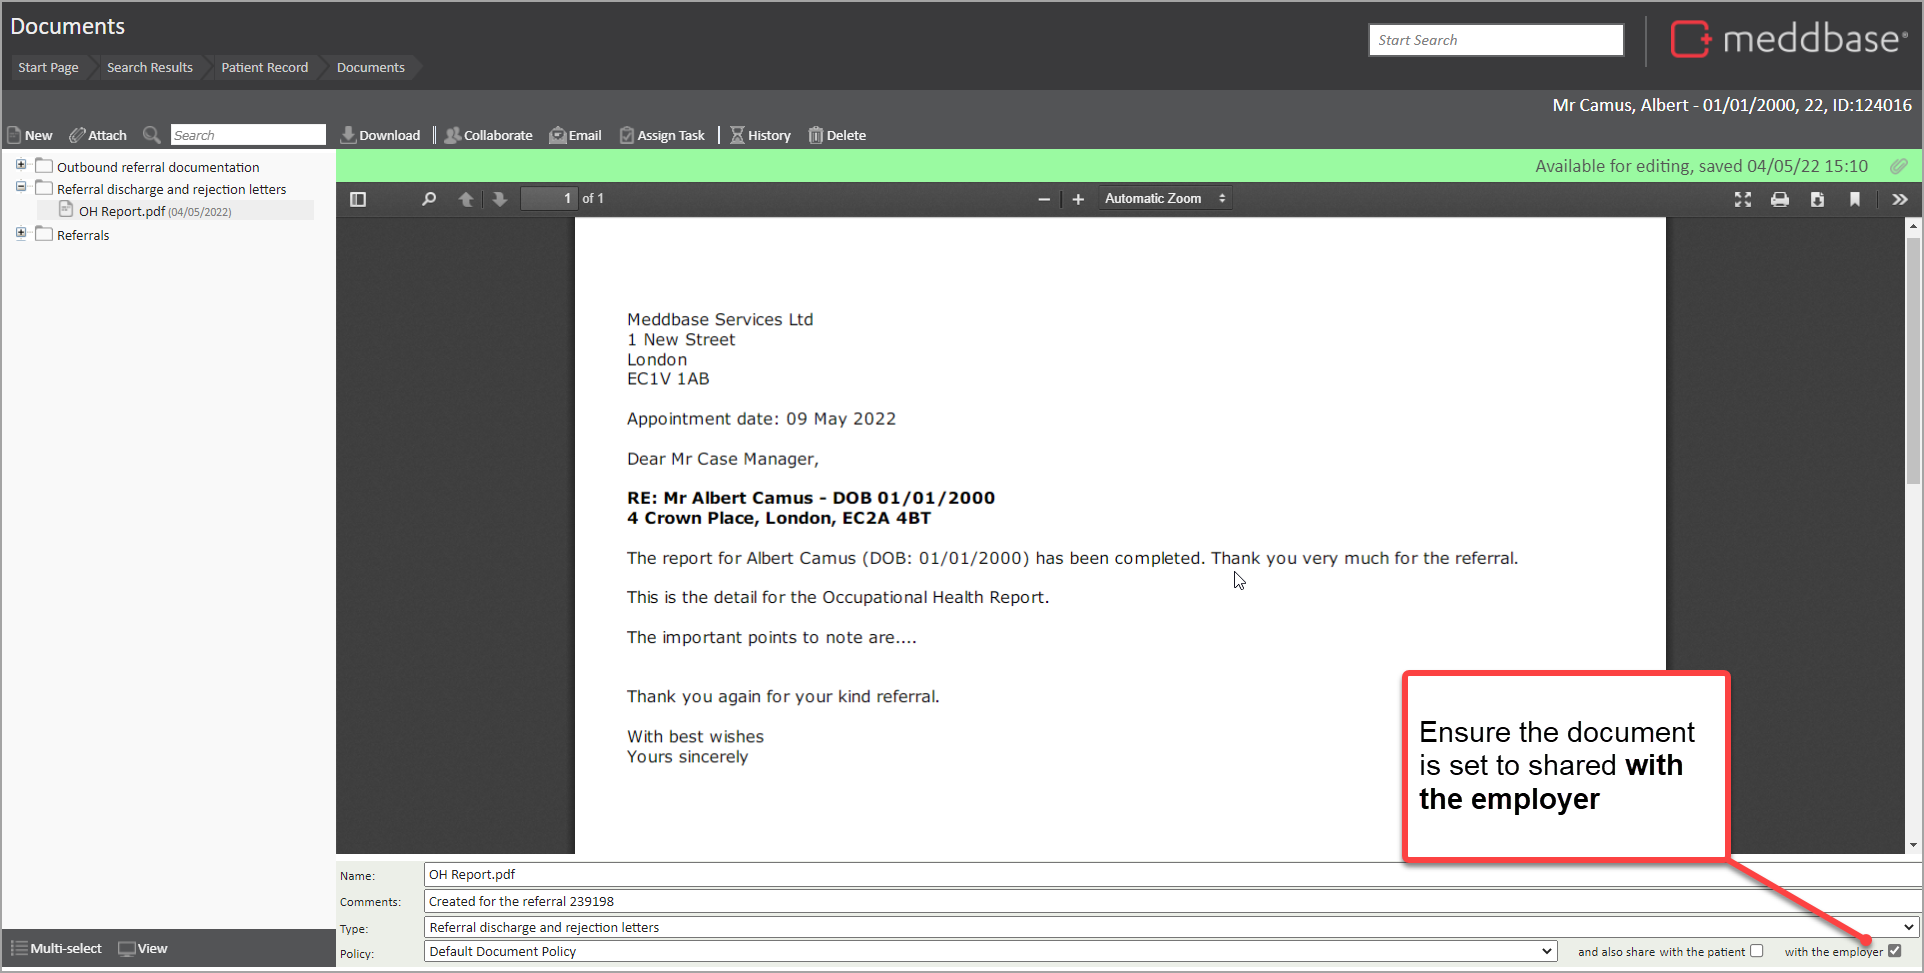Click the Start Search field
1924x973 pixels.
click(1495, 40)
